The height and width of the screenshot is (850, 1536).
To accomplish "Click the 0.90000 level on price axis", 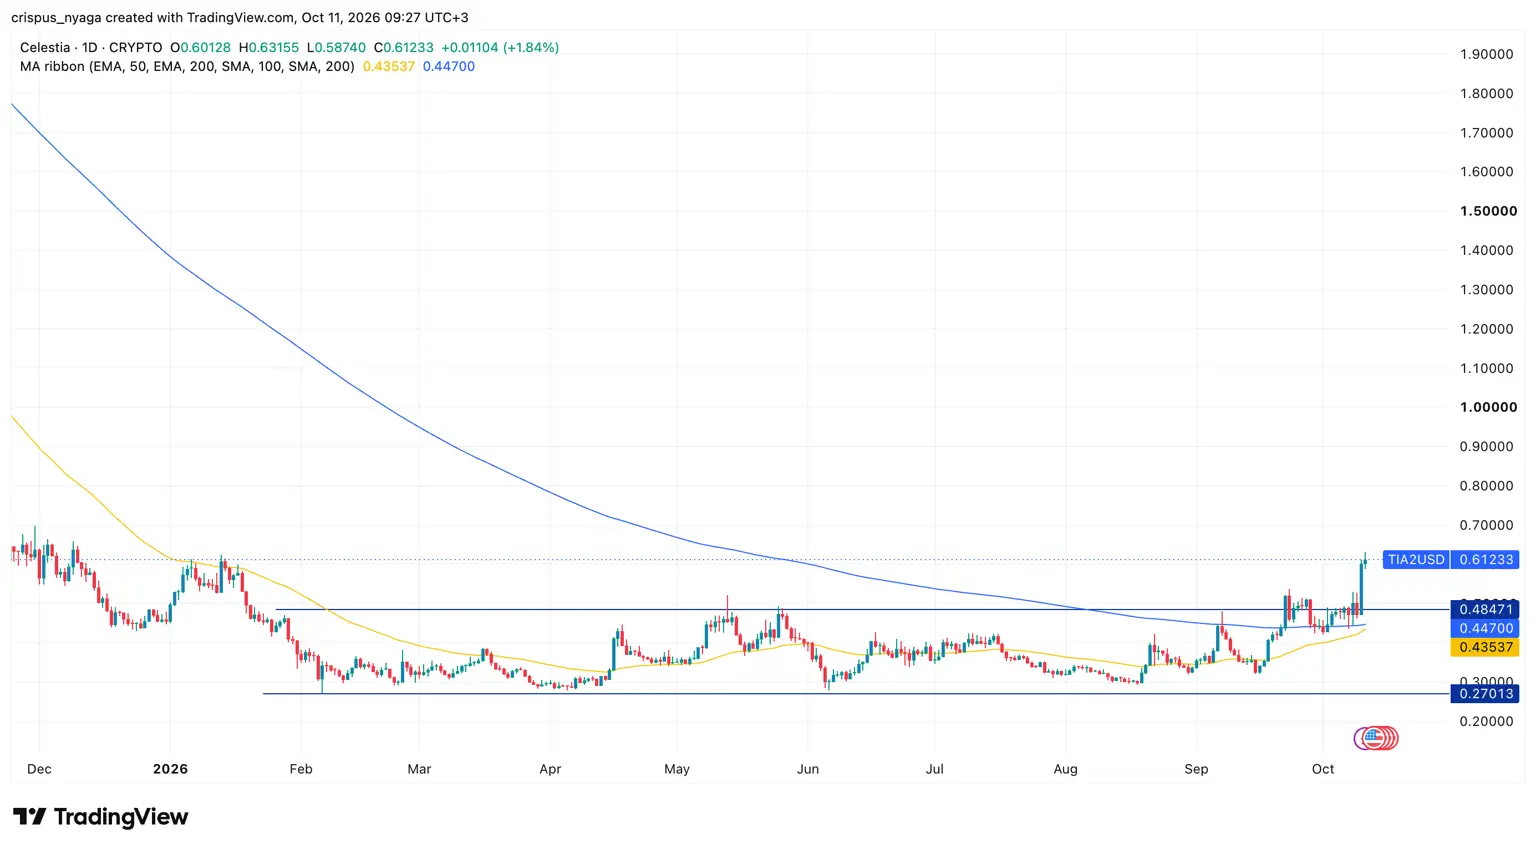I will tap(1486, 446).
